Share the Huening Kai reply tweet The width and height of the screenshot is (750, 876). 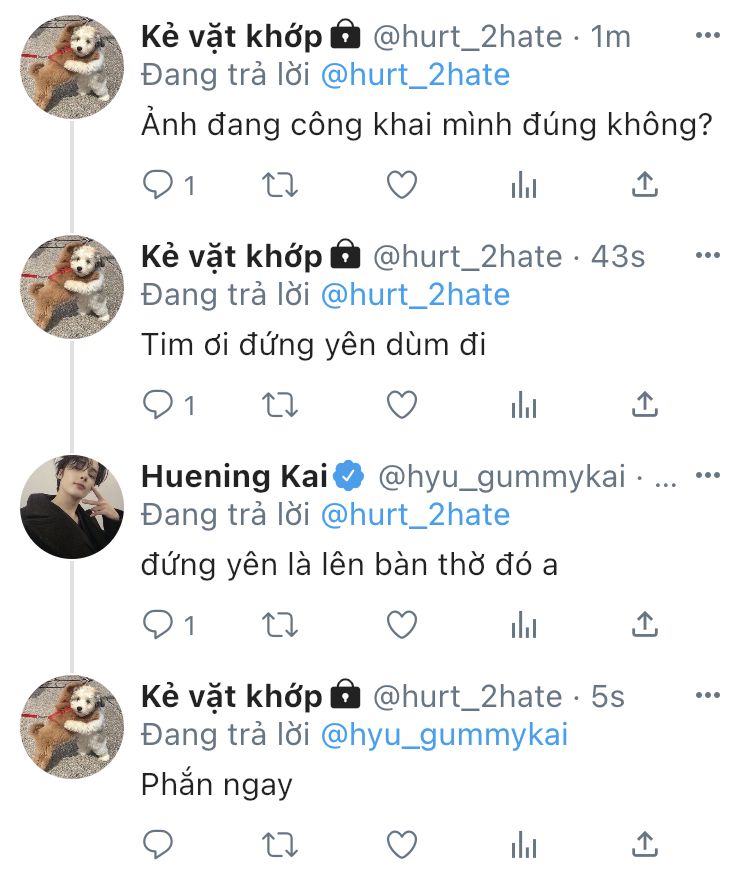coord(646,624)
